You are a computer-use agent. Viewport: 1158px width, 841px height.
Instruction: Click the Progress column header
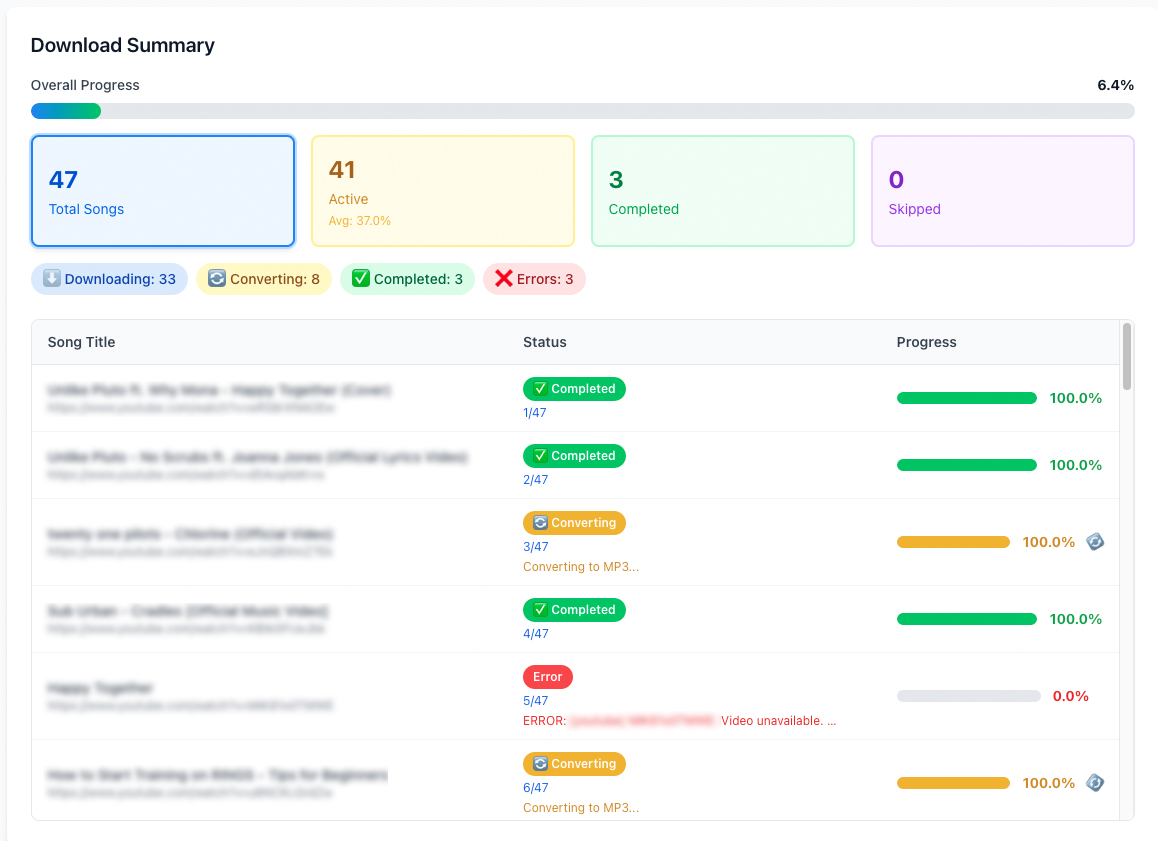(926, 342)
